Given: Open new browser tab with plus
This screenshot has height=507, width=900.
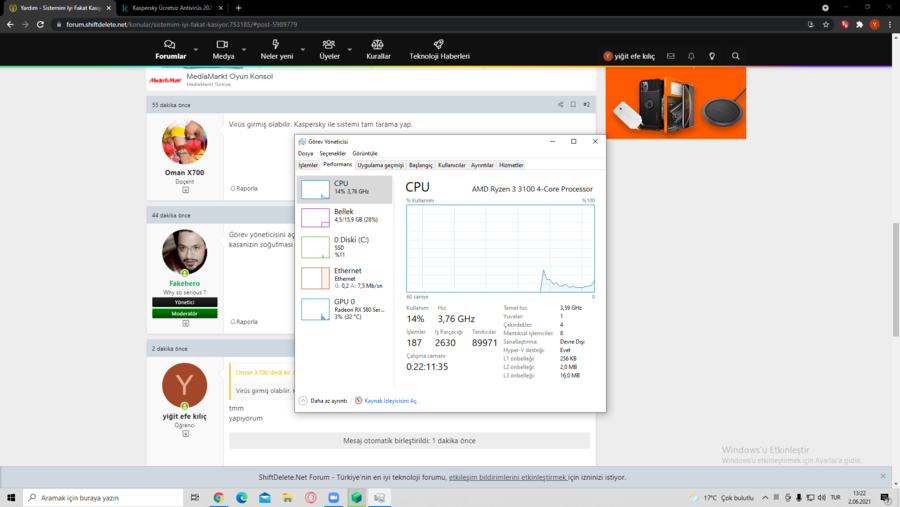Looking at the screenshot, I should 238,8.
